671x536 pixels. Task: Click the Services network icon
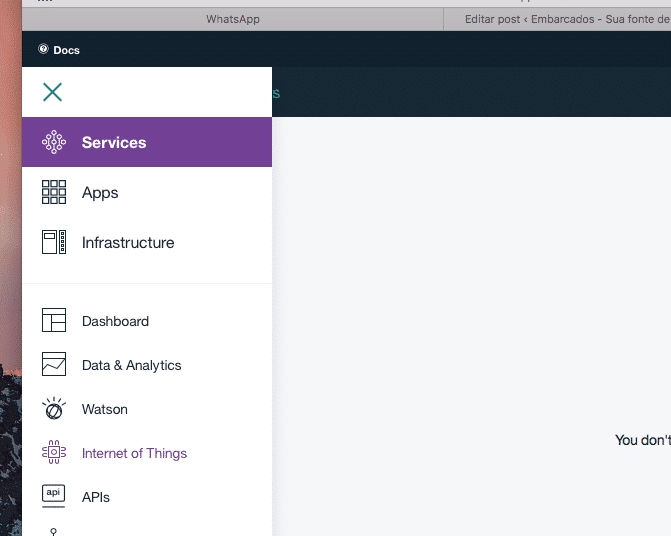pos(54,142)
